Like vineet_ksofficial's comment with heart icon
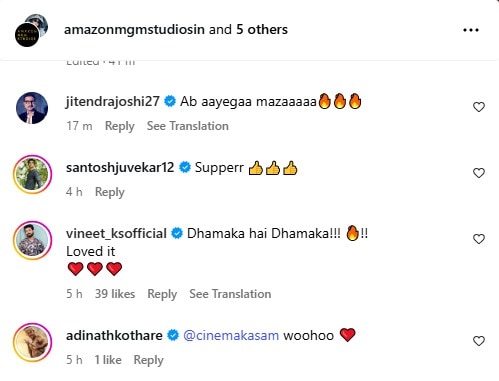Screen dimensions: 499x381 coord(479,239)
